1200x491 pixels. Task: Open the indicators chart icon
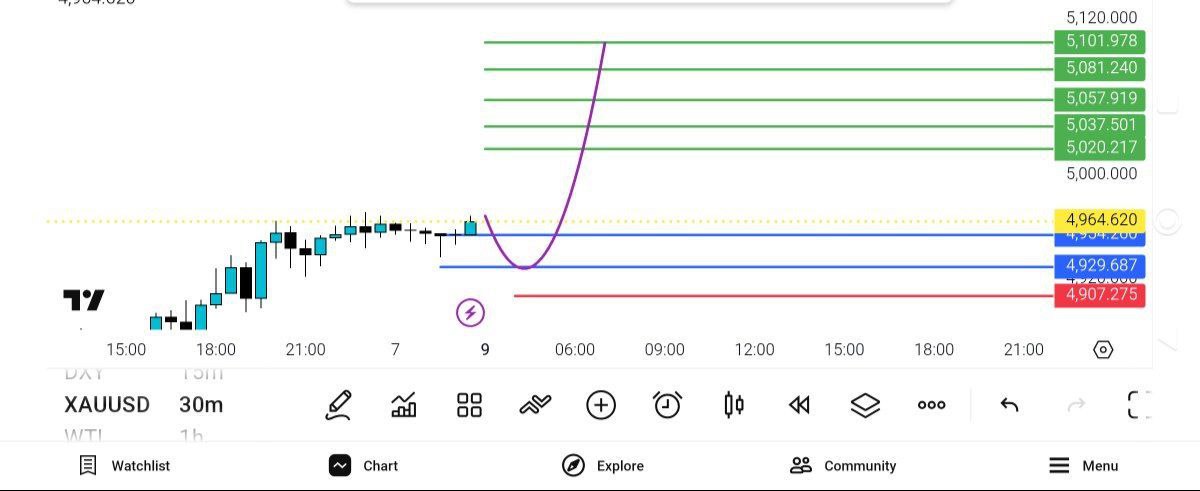point(404,405)
